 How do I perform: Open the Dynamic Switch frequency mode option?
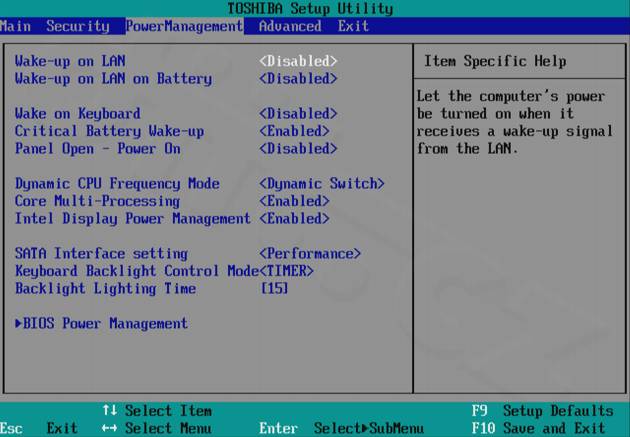(x=322, y=184)
